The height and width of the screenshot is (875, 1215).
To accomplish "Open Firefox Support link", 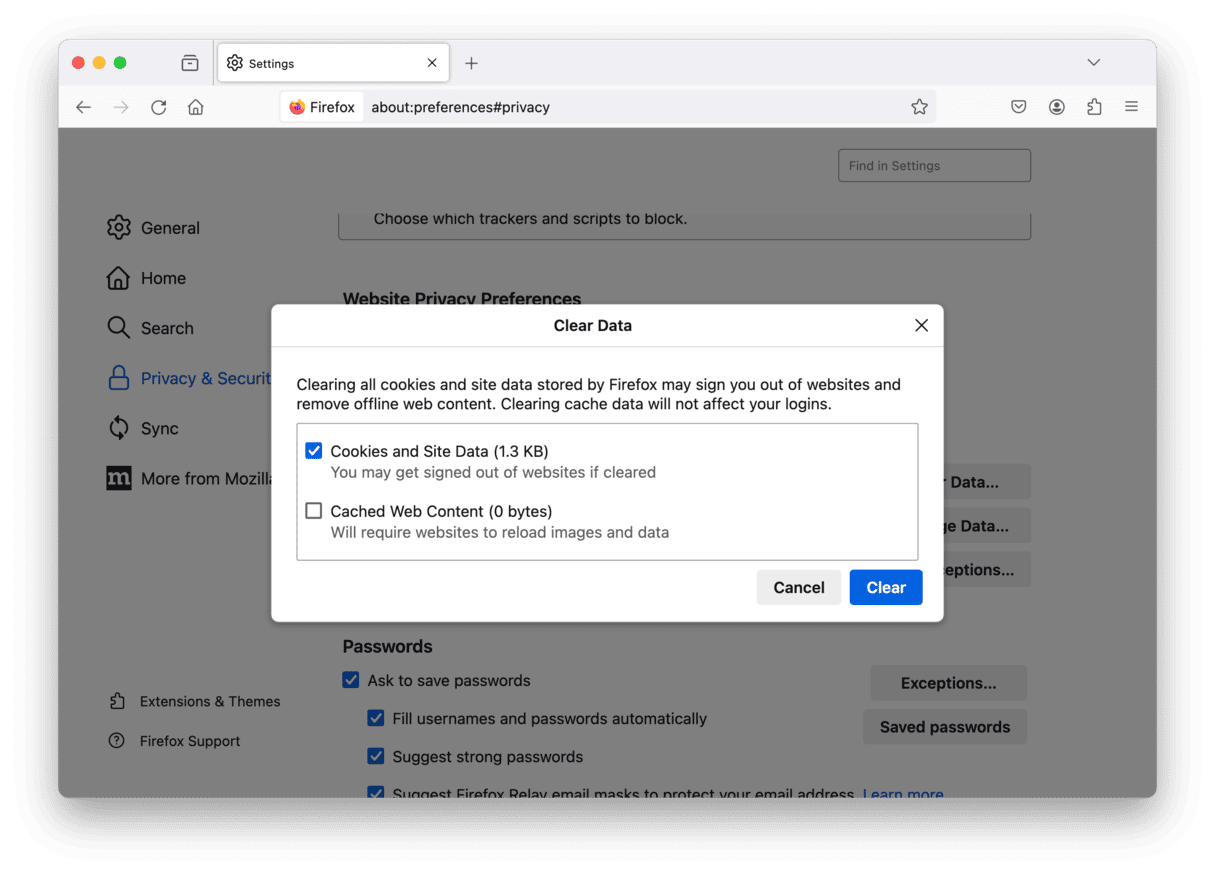I will [175, 741].
